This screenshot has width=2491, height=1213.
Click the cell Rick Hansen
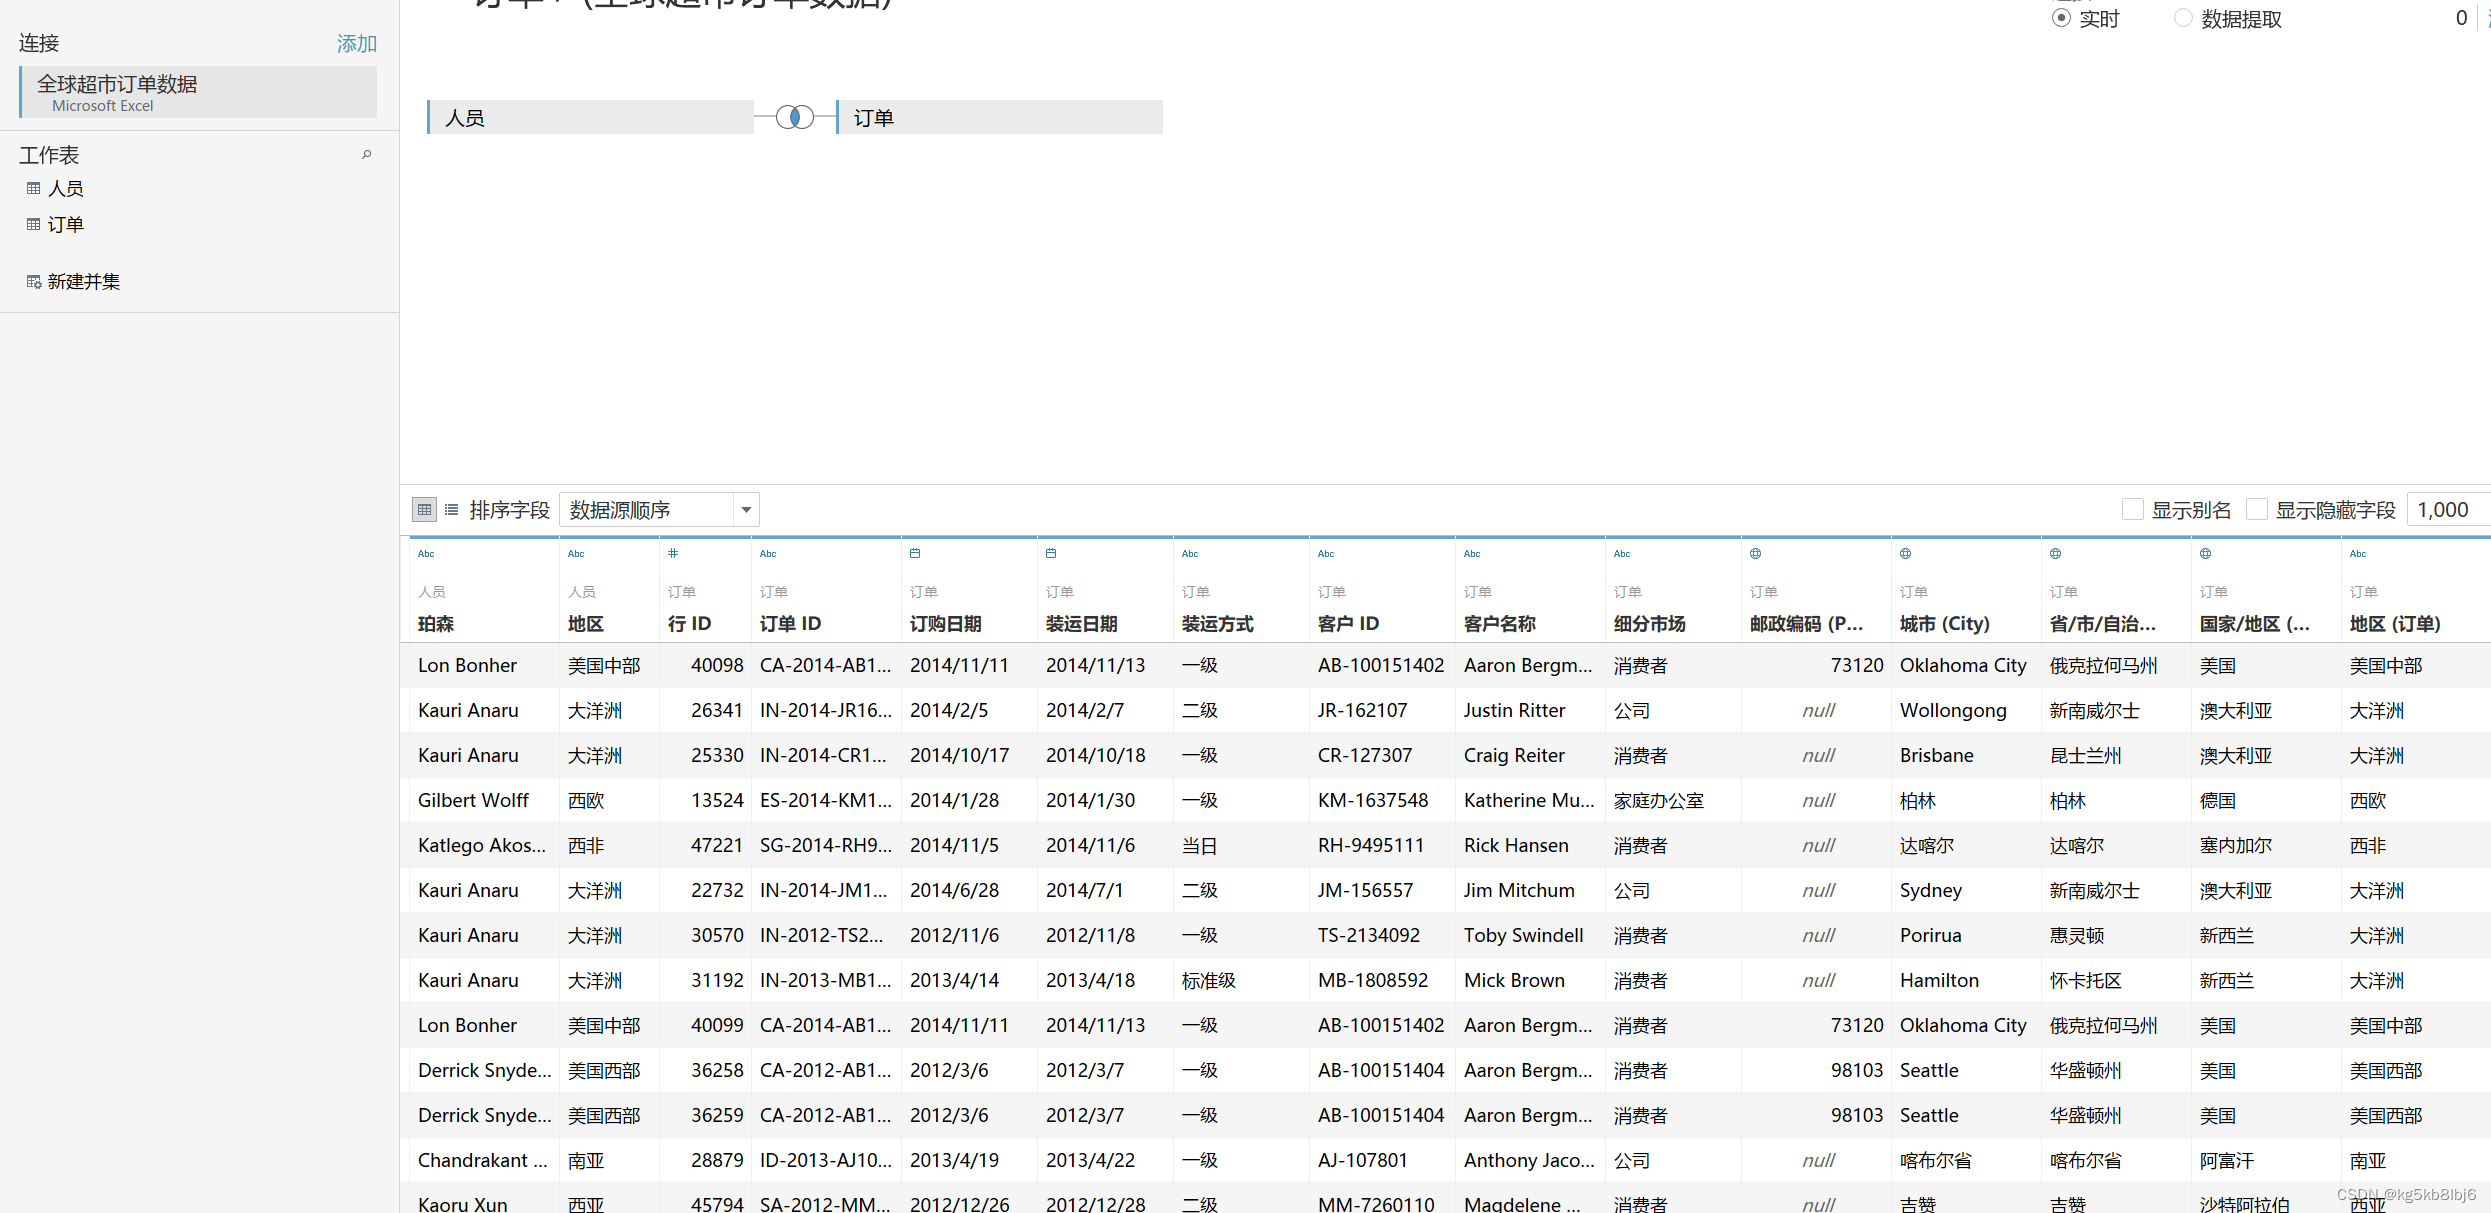(x=1516, y=845)
